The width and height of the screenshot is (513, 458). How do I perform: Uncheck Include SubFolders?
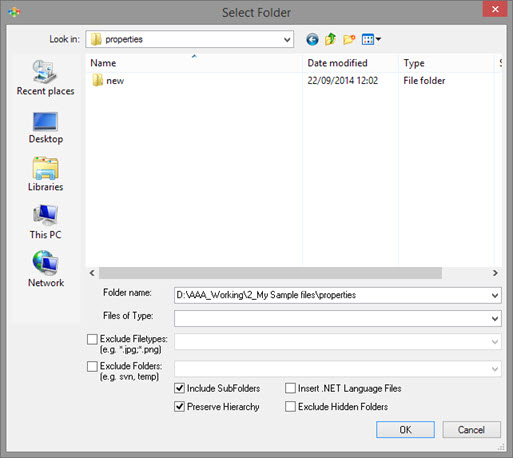coord(179,388)
